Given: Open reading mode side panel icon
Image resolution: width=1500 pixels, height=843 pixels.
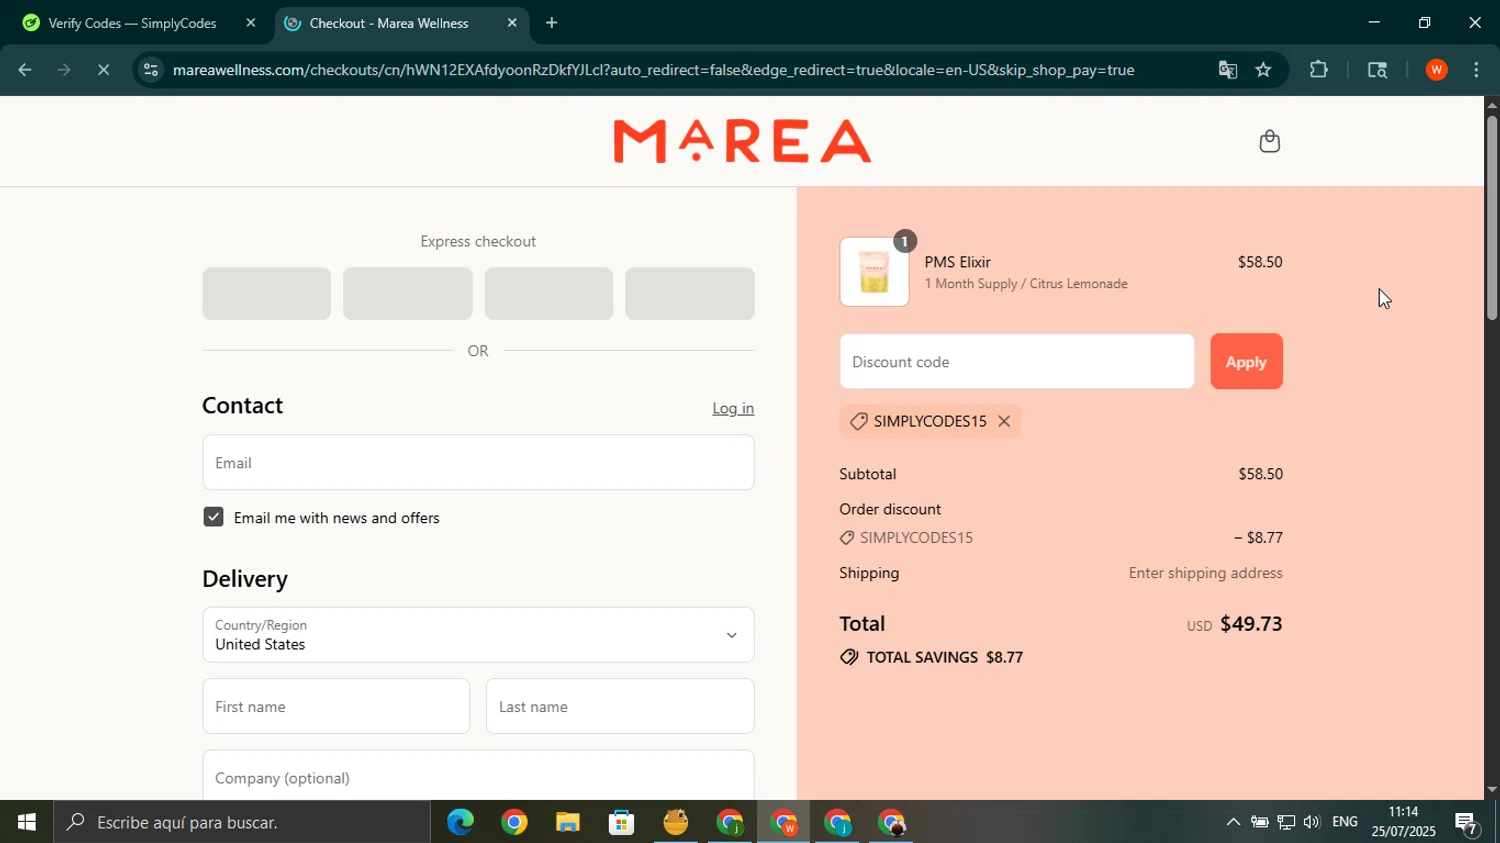Looking at the screenshot, I should [1377, 70].
